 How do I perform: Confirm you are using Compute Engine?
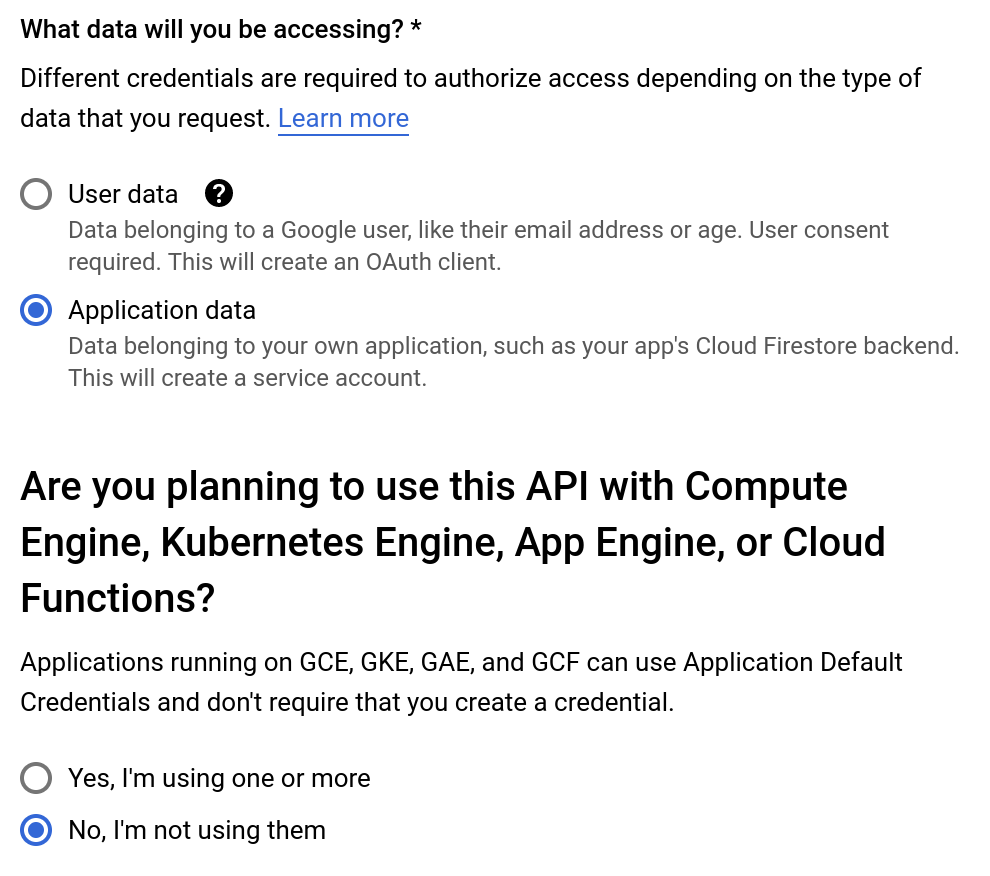tap(36, 778)
